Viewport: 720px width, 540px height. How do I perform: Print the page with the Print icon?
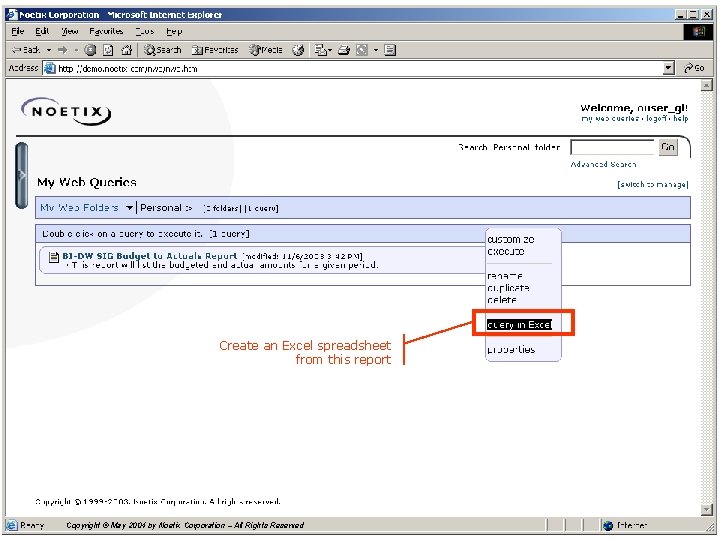[344, 50]
